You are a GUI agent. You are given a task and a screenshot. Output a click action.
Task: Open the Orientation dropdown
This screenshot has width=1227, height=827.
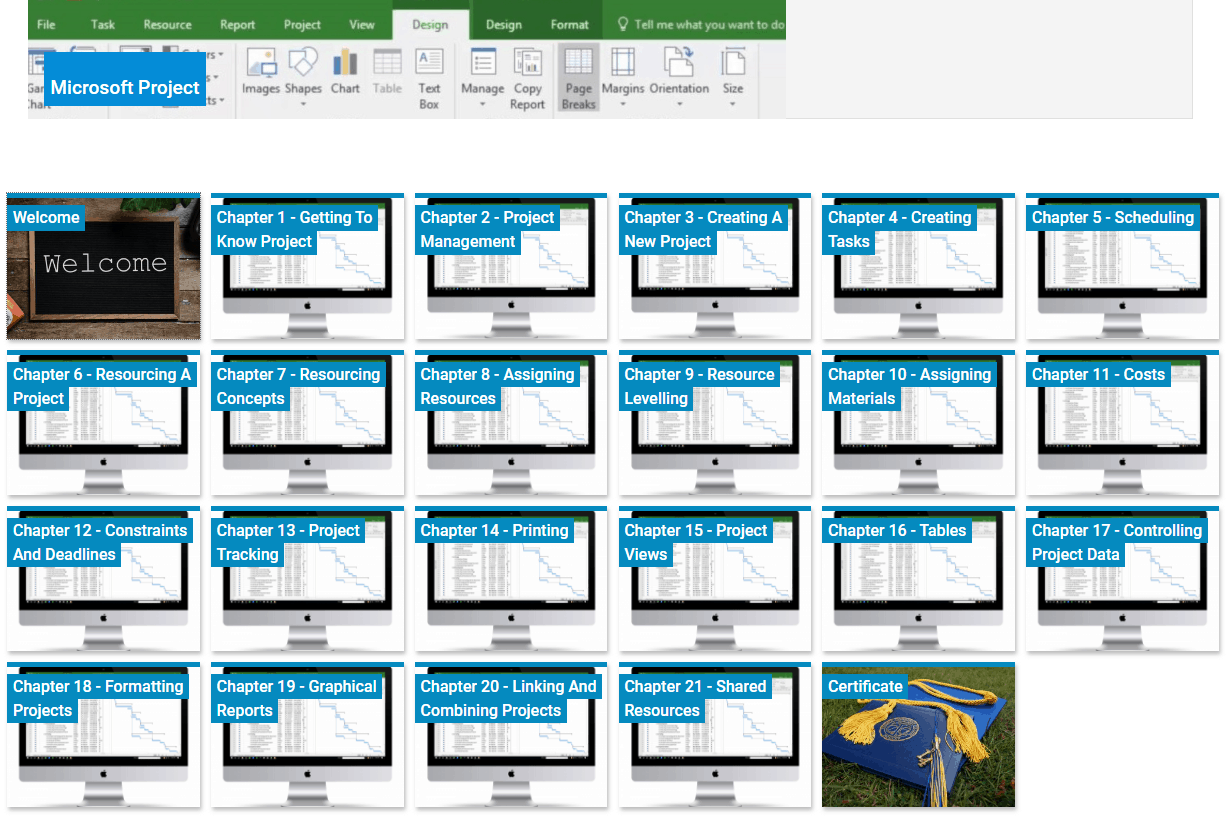tap(679, 78)
